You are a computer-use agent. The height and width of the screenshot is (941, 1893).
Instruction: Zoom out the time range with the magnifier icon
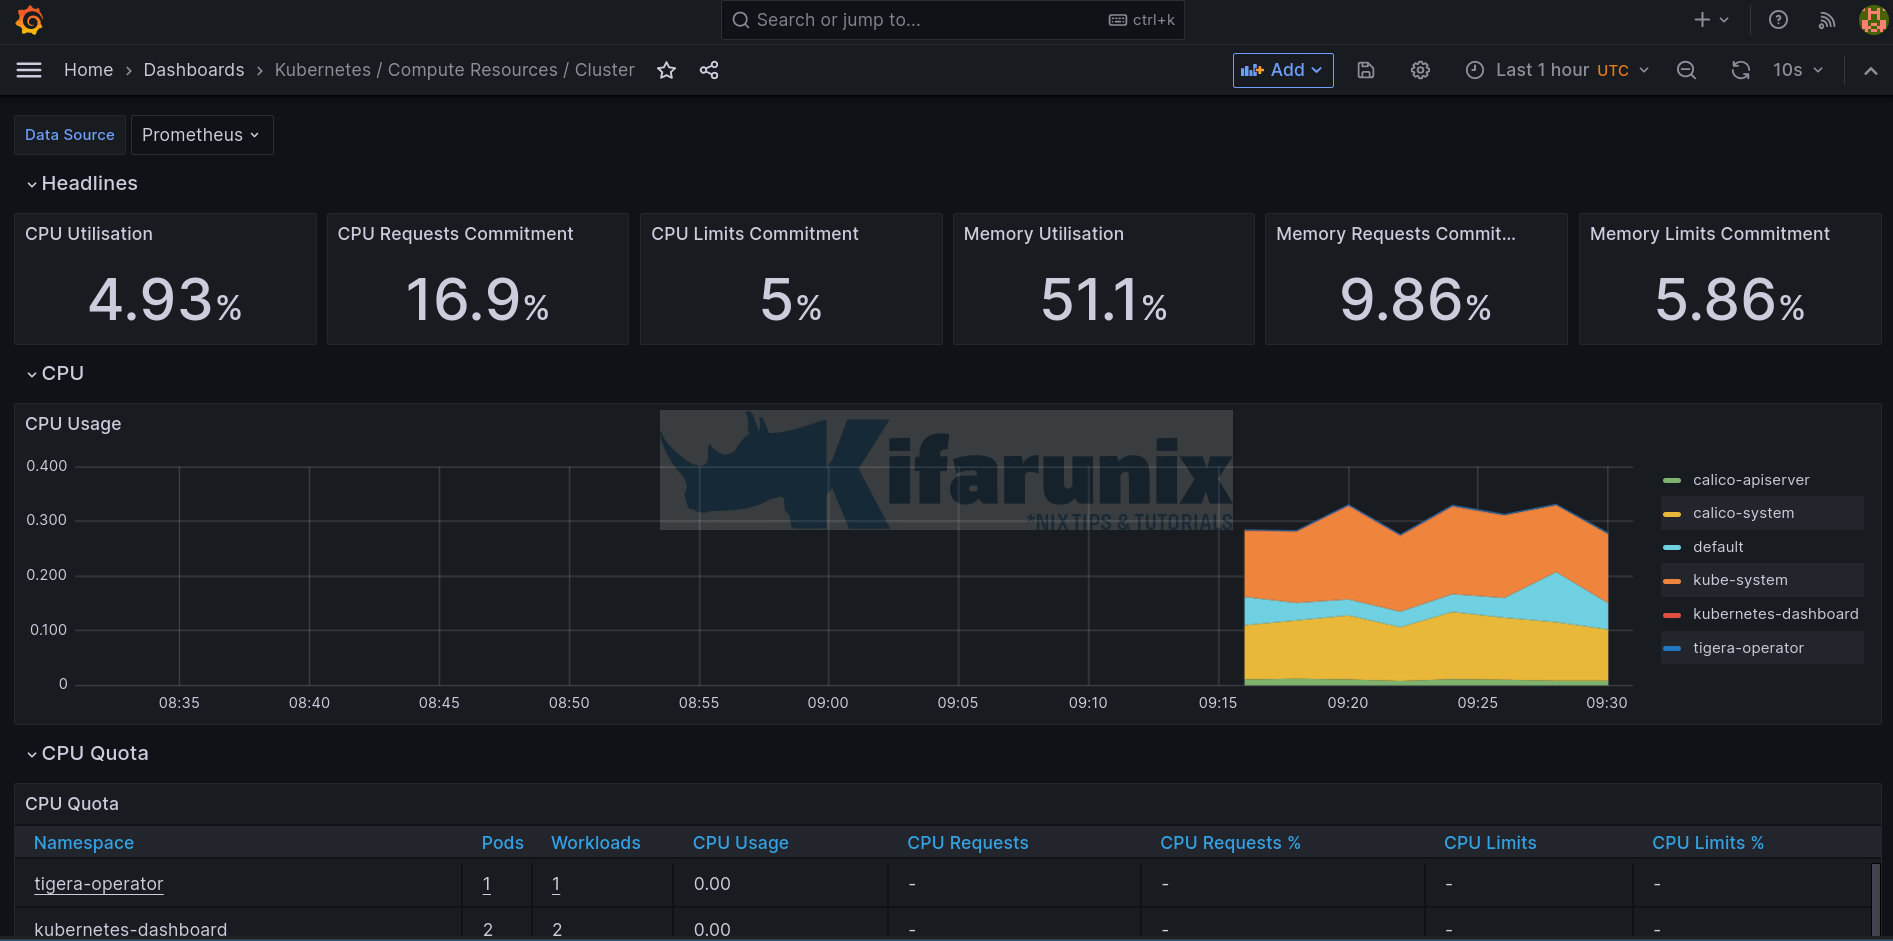[1686, 70]
